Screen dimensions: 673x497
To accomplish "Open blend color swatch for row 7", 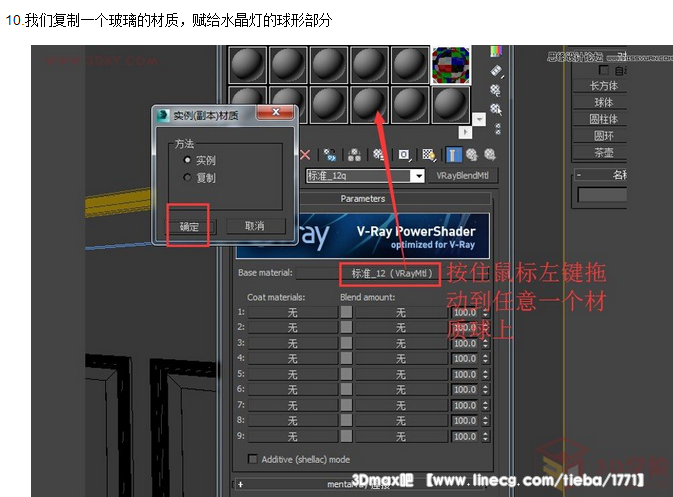I will point(346,405).
